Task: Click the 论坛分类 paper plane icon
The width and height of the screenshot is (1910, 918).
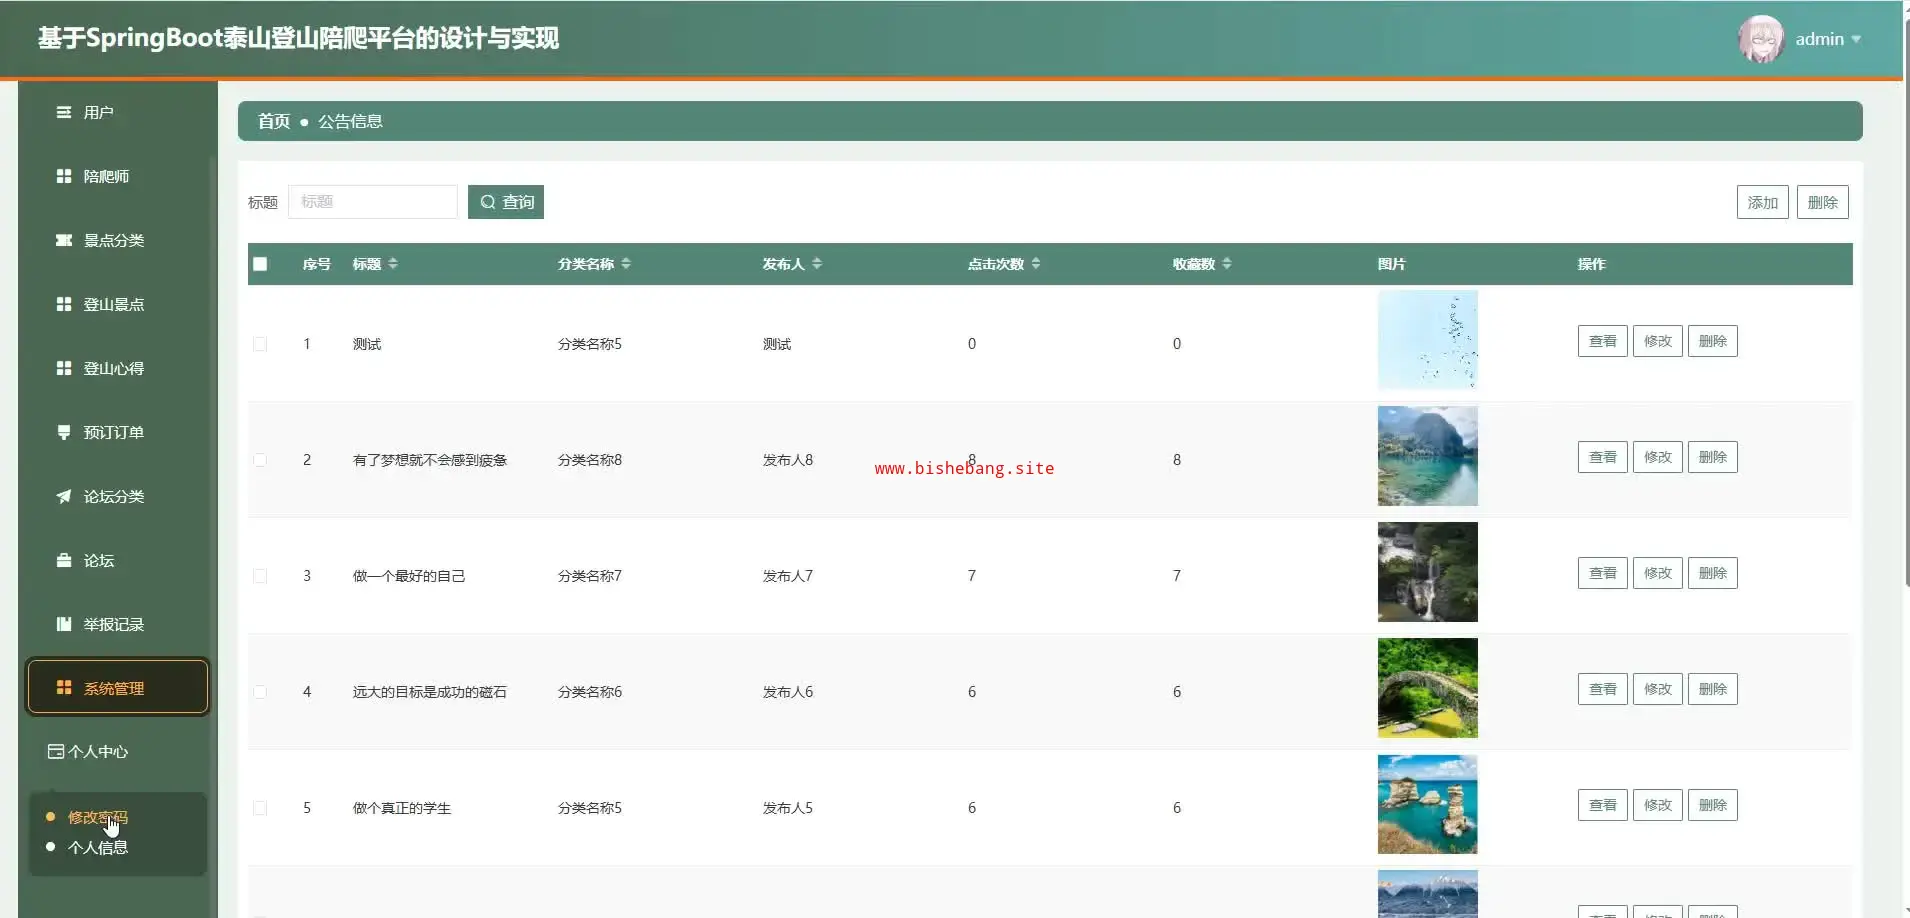Action: (x=63, y=496)
